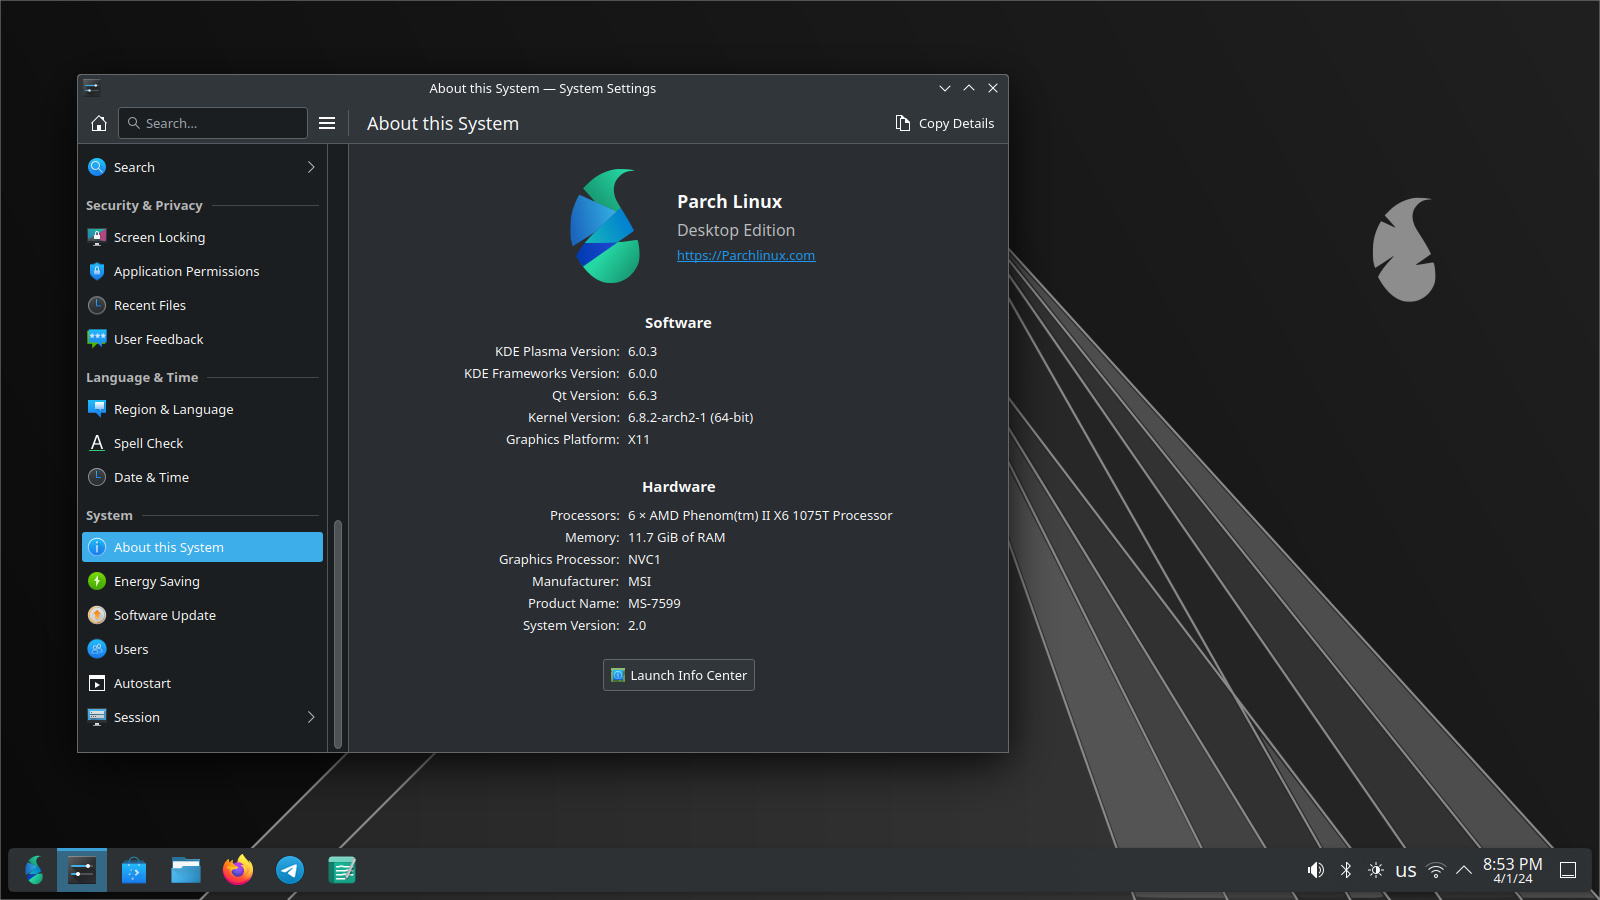The width and height of the screenshot is (1600, 900).
Task: Click the Memory value 11.7 GiB of RAM
Action: coord(677,537)
